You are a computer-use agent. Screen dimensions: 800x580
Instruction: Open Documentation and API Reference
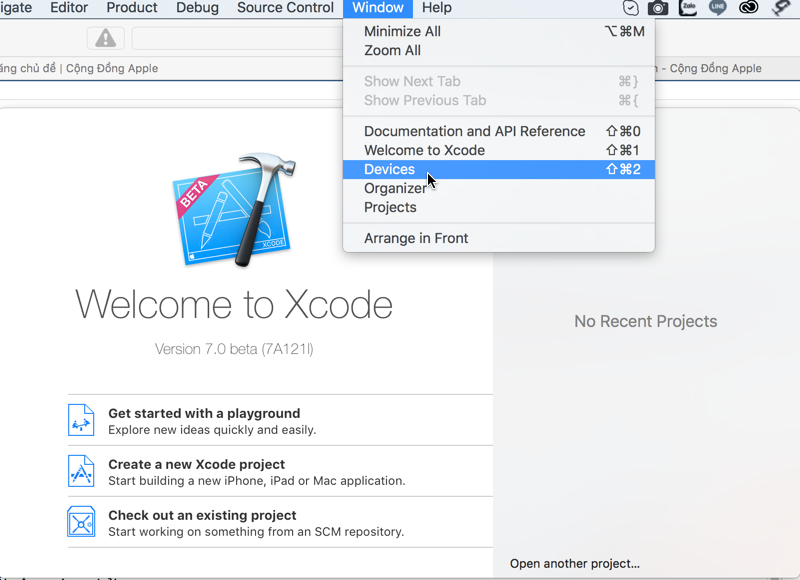point(474,131)
